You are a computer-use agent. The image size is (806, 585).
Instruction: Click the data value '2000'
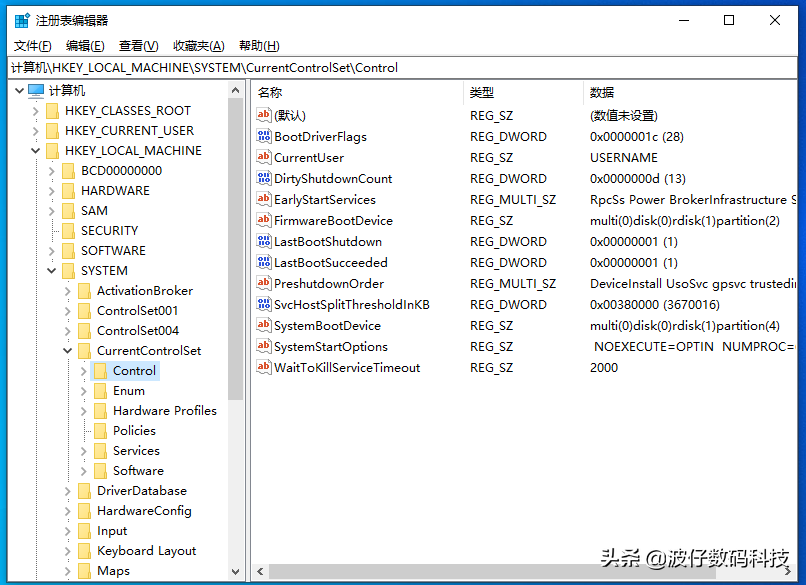(x=604, y=368)
